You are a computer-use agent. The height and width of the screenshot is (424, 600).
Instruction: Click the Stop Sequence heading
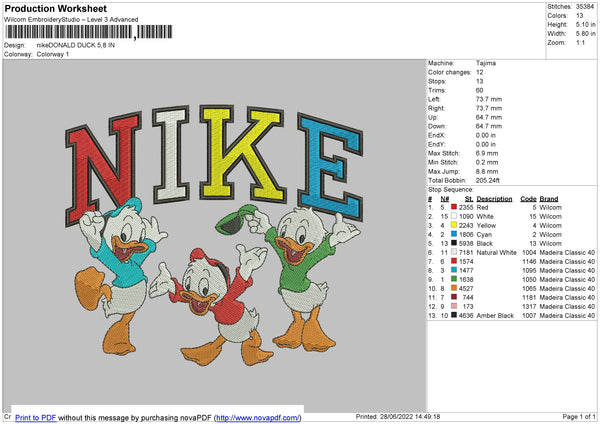coord(451,190)
